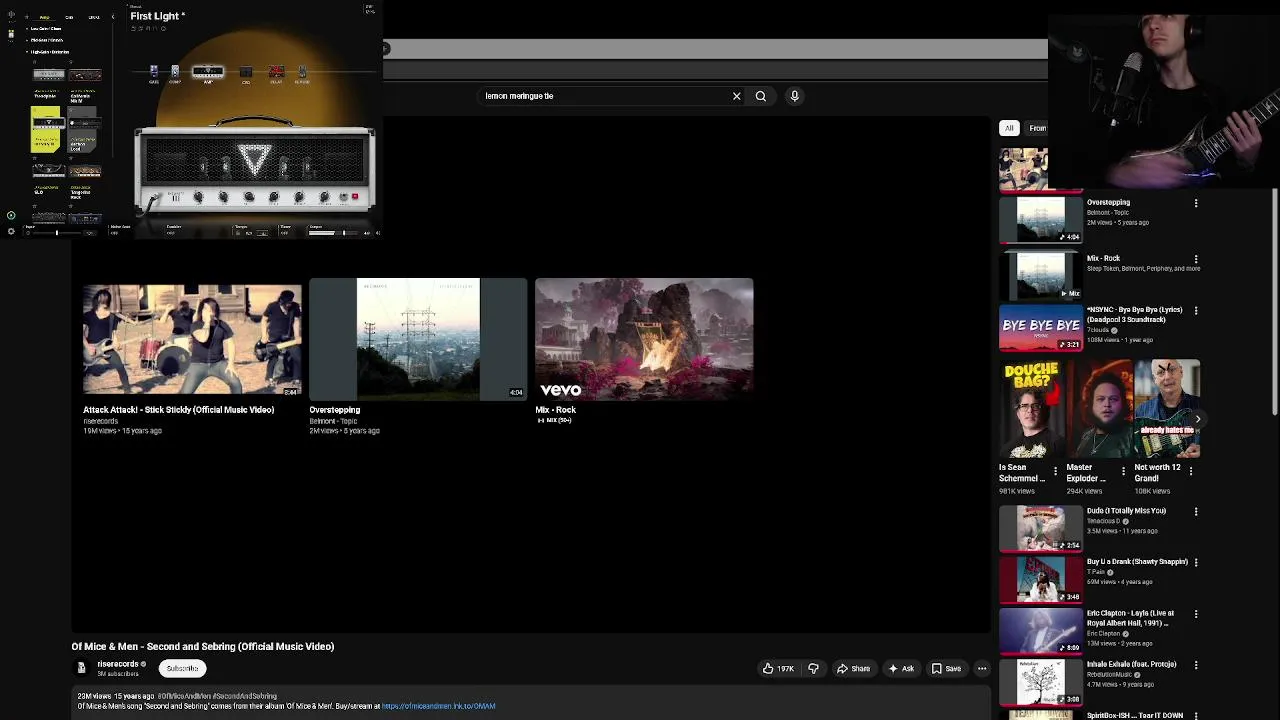This screenshot has height=720, width=1280.
Task: Click the Ask button
Action: point(901,669)
